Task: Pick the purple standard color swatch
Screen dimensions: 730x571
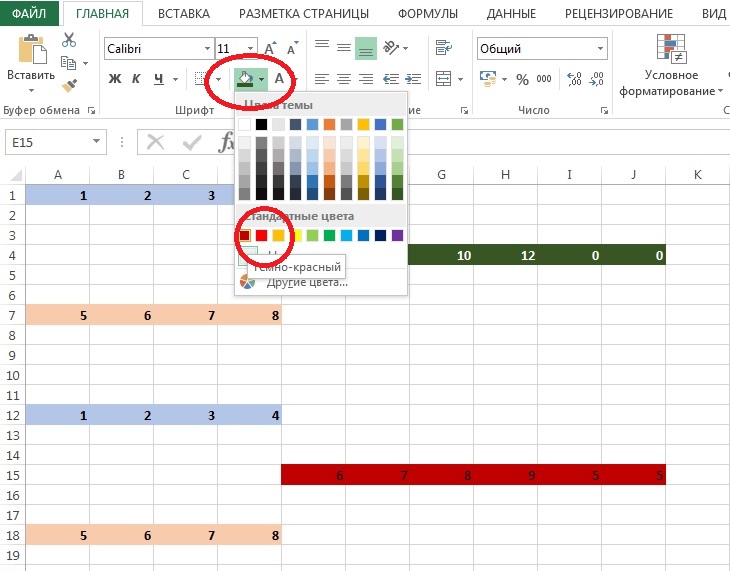Action: (397, 235)
